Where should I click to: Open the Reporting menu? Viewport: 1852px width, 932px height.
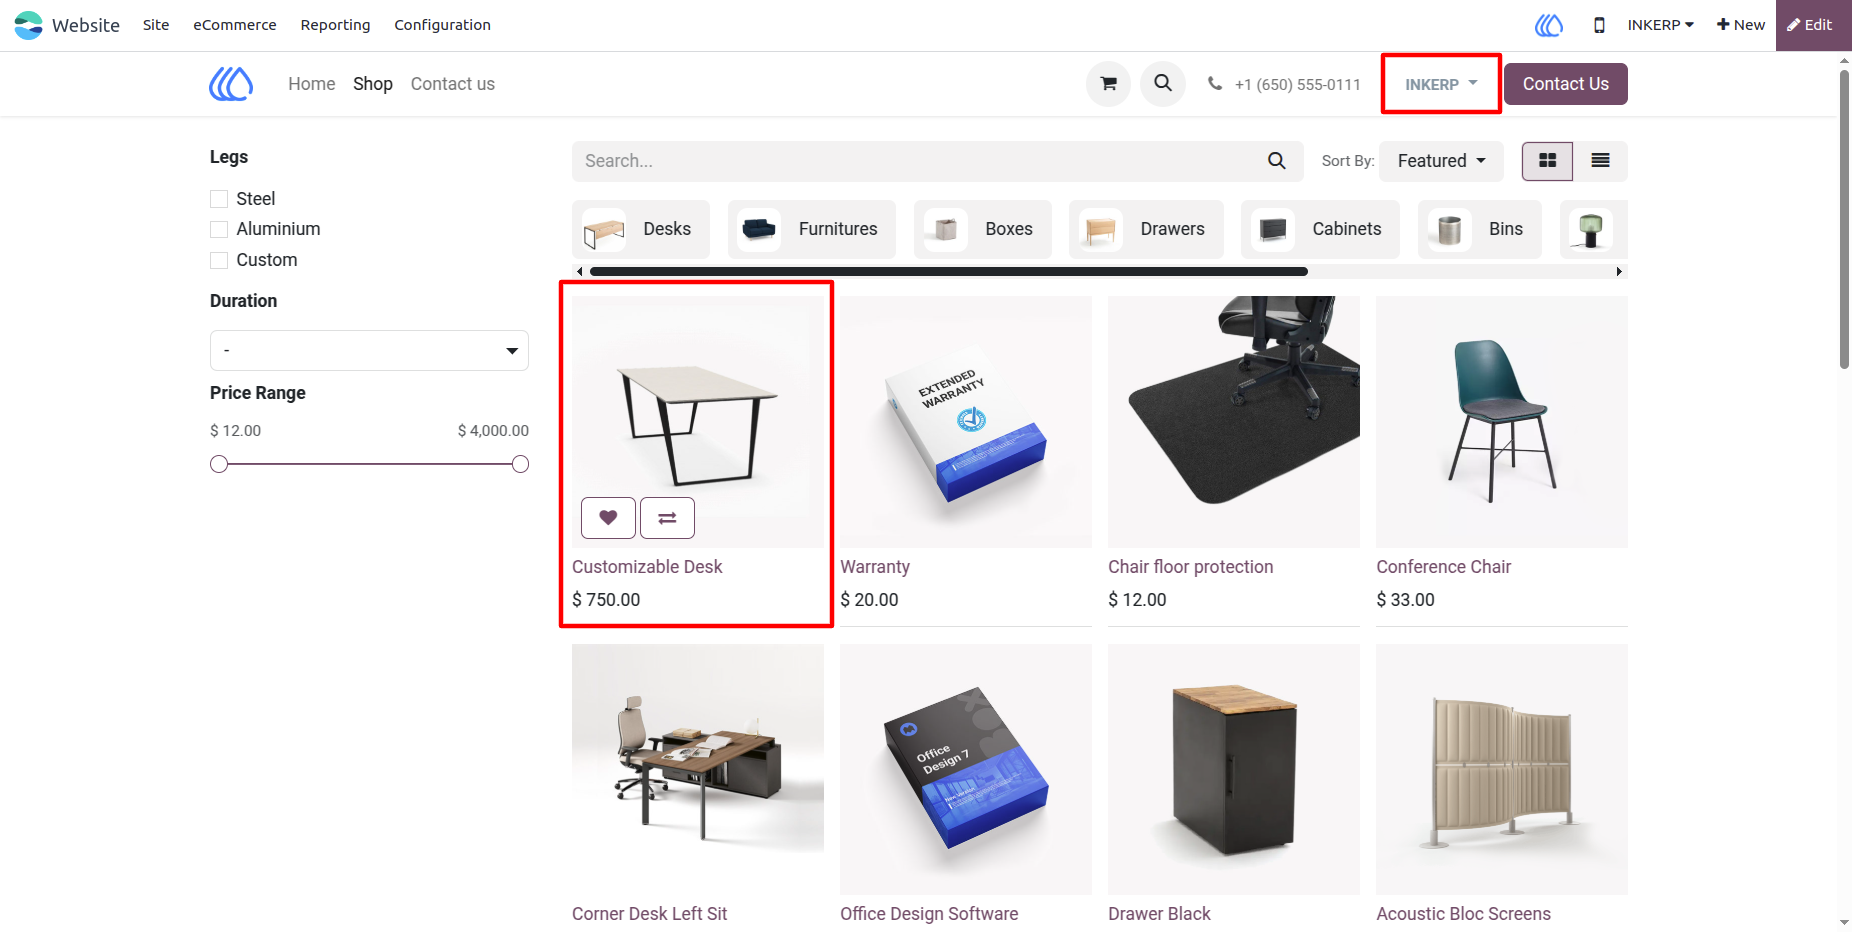(x=335, y=25)
